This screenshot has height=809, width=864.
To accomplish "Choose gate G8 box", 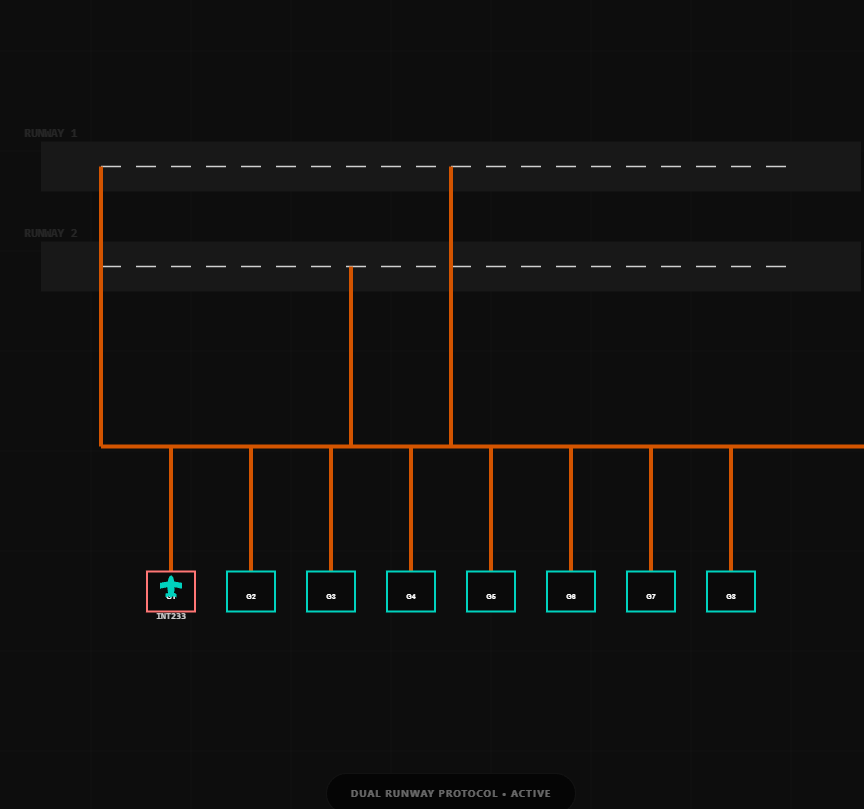I will point(731,591).
